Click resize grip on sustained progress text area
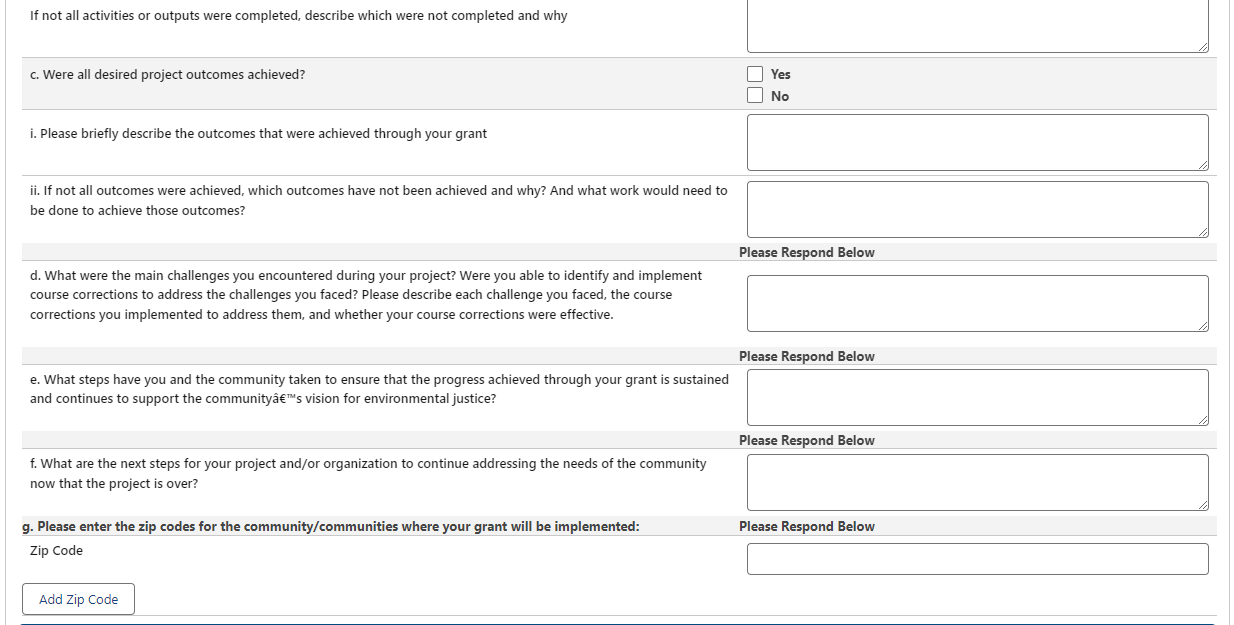Screen dimensions: 1234x625 point(1203,420)
